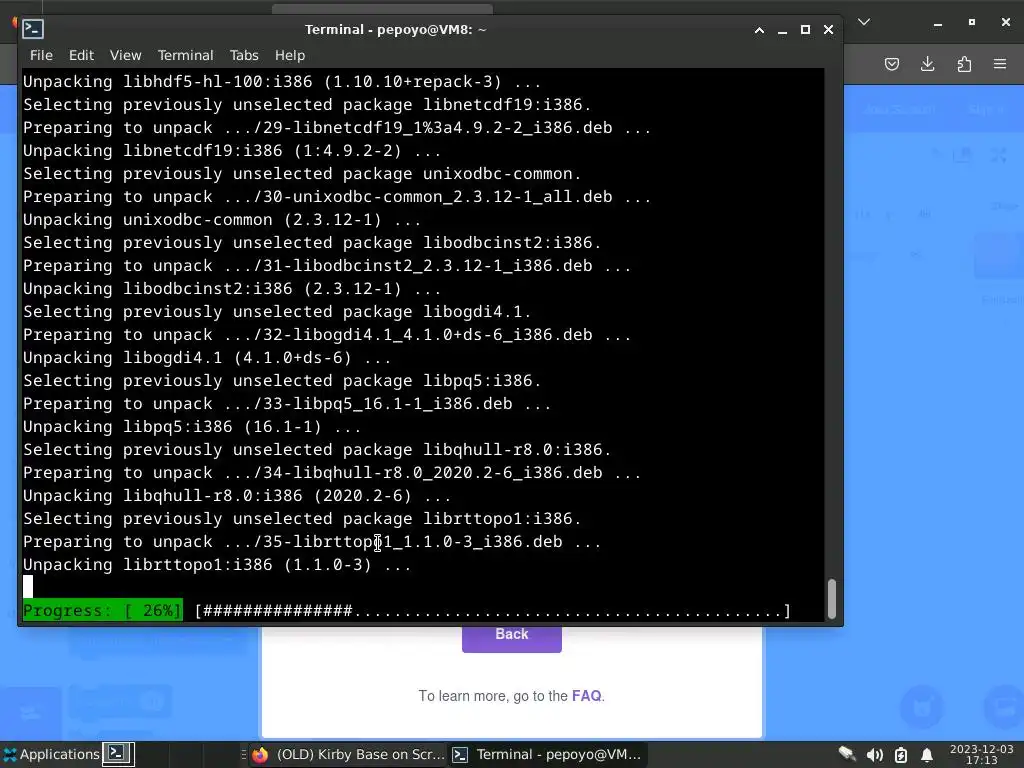The image size is (1024, 768).
Task: Minimize the Firefox window
Action: [938, 23]
